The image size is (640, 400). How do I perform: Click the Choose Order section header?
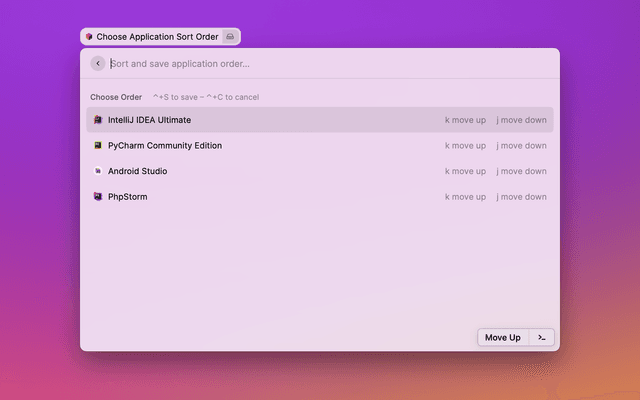[x=116, y=97]
